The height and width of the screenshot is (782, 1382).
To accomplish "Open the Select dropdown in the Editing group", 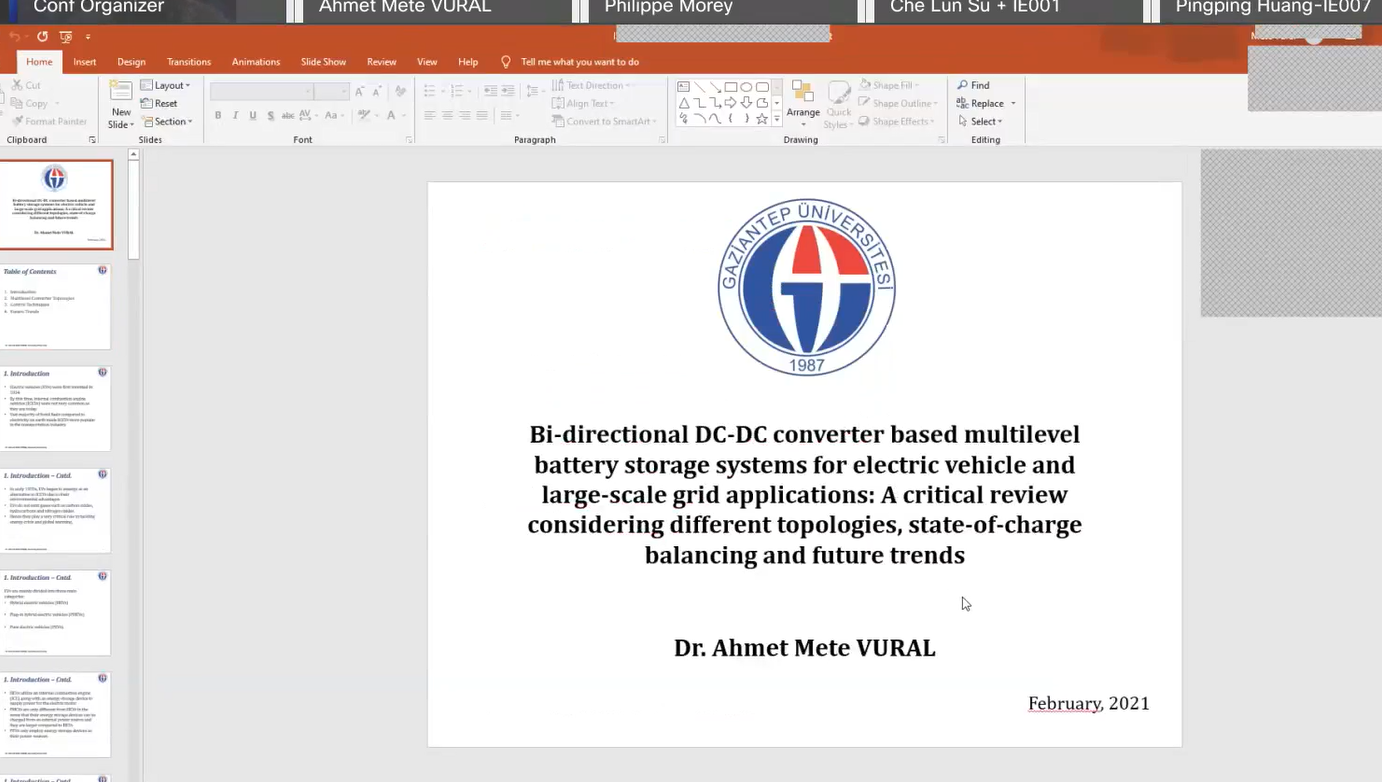I will (x=980, y=122).
